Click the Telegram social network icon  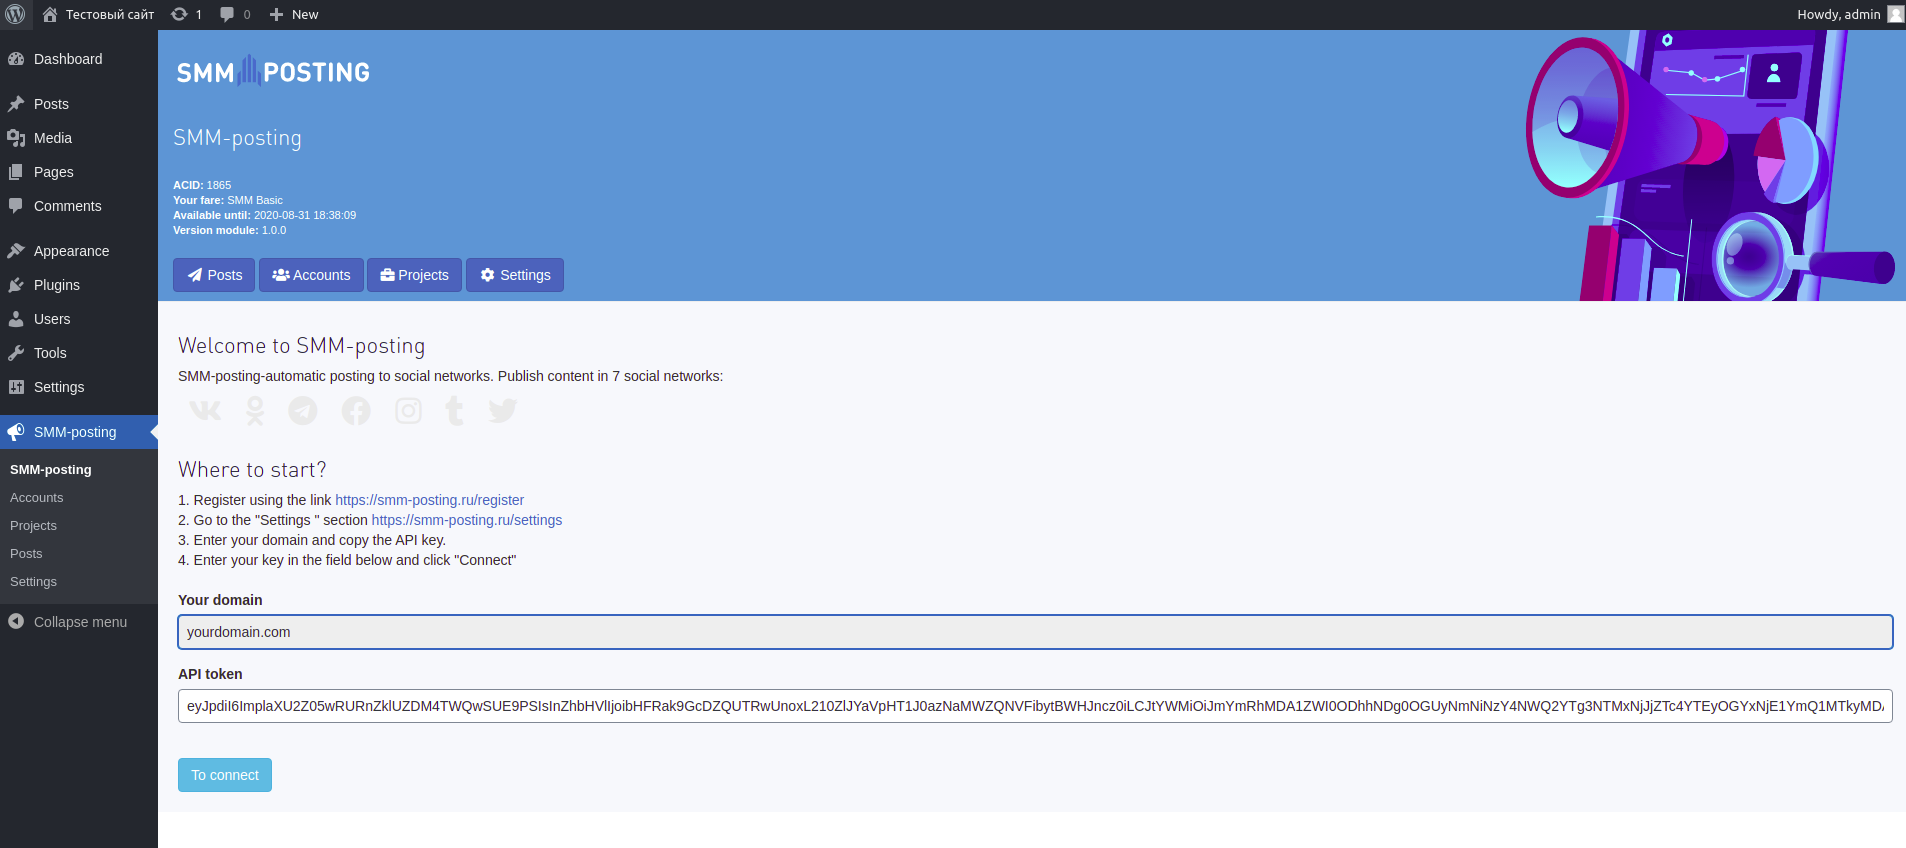point(303,411)
